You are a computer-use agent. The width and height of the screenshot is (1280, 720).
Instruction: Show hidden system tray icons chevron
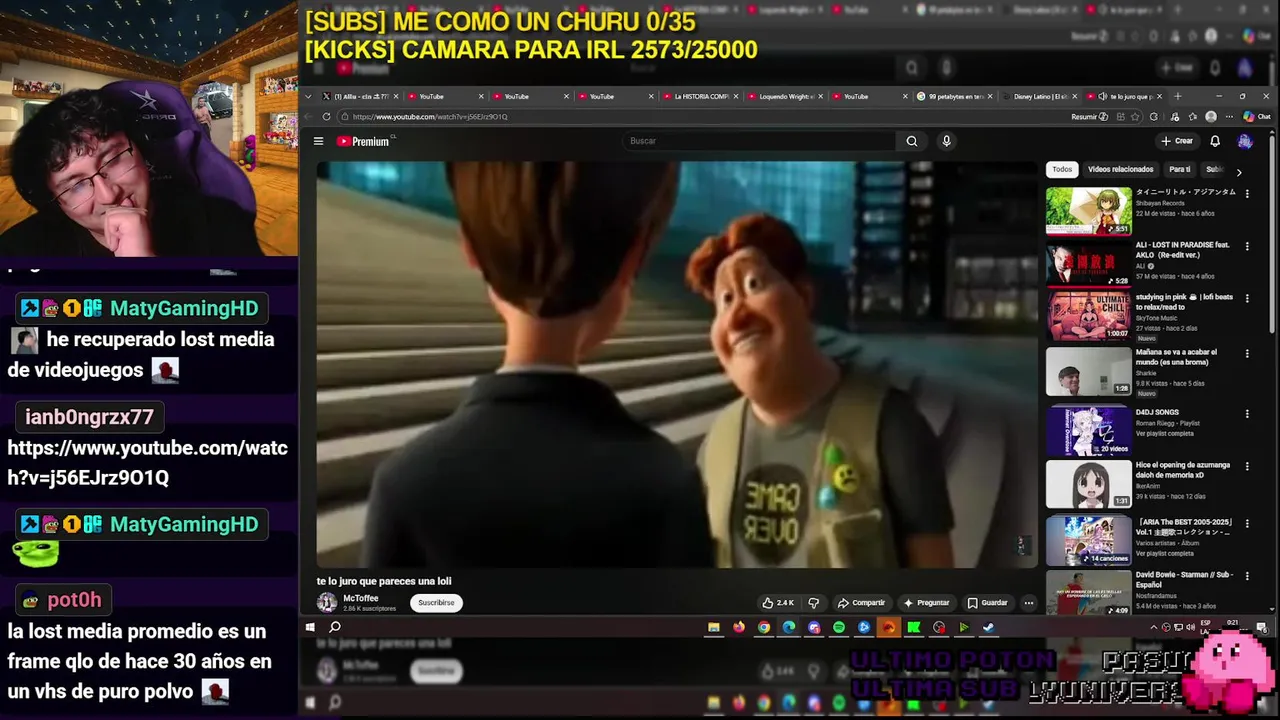point(1154,627)
